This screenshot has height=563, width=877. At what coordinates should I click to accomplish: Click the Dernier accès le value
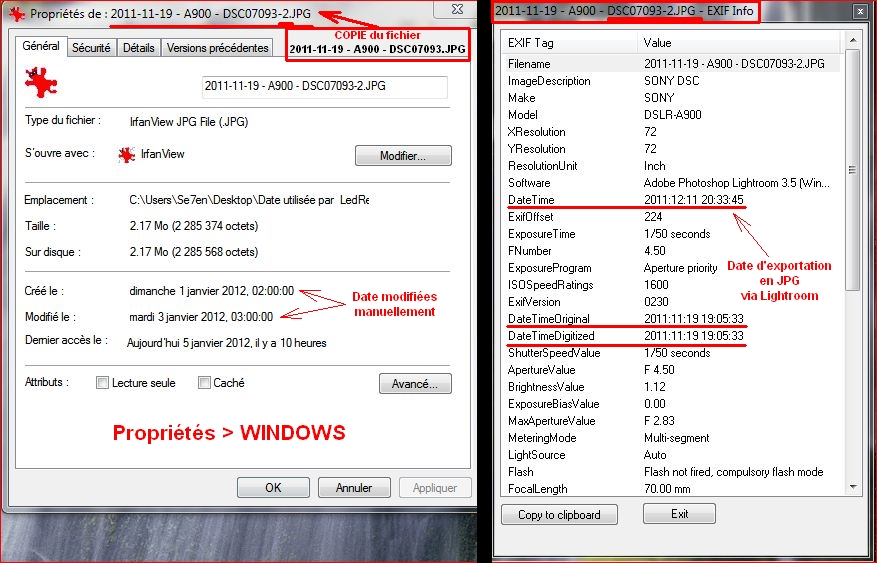(x=227, y=343)
